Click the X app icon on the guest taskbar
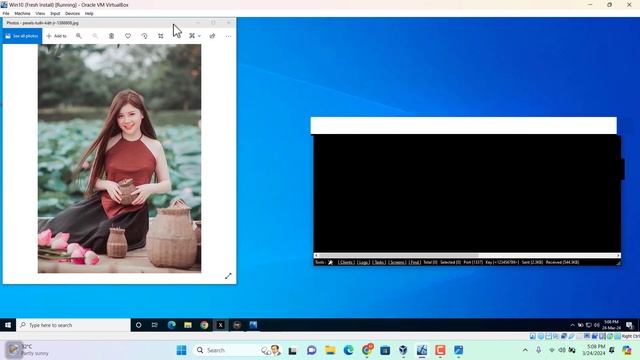640x360 pixels. [x=220, y=325]
